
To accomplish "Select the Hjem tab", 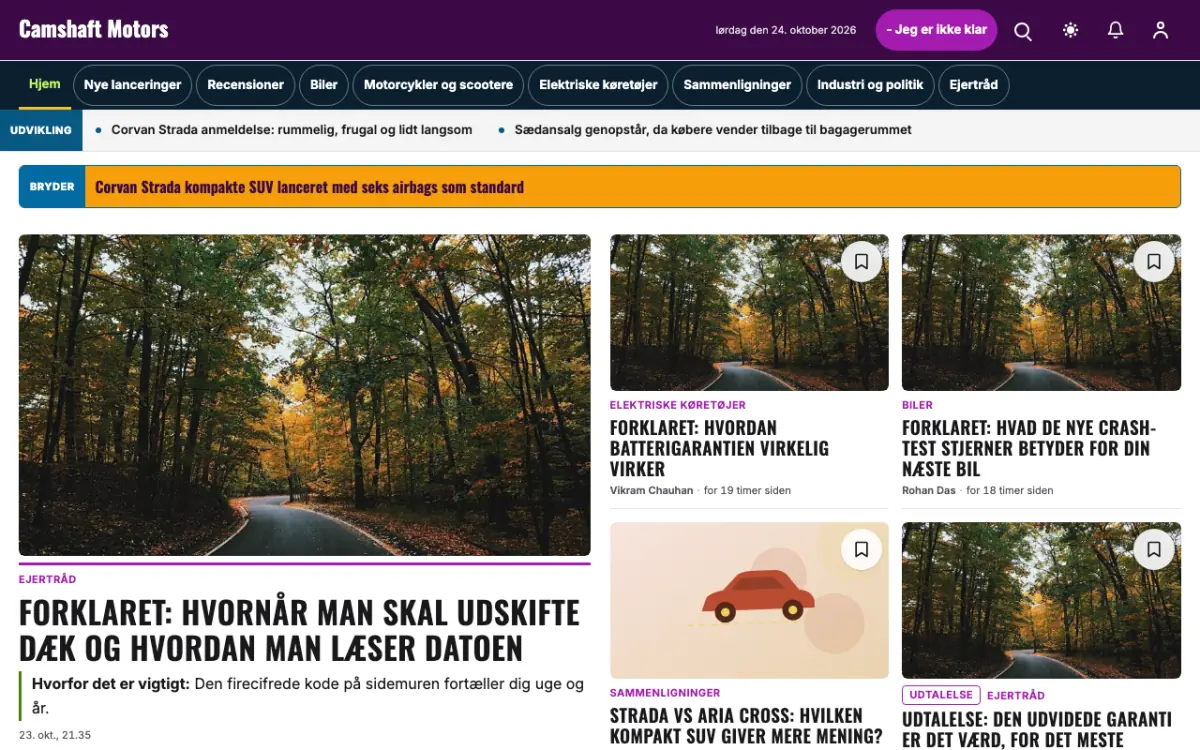I will click(45, 85).
